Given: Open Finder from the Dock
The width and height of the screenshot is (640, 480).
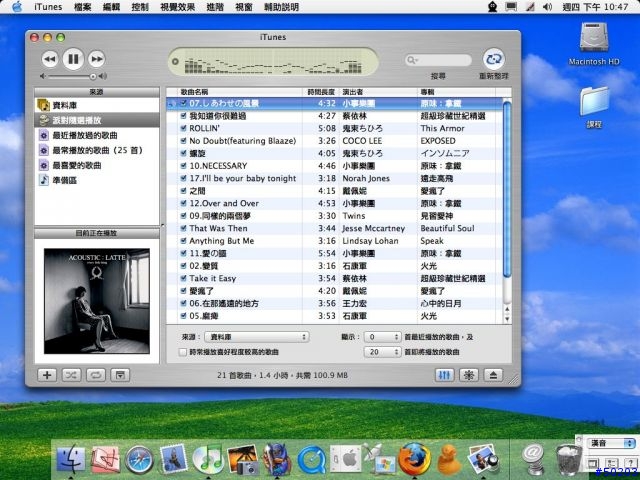Looking at the screenshot, I should [71, 459].
